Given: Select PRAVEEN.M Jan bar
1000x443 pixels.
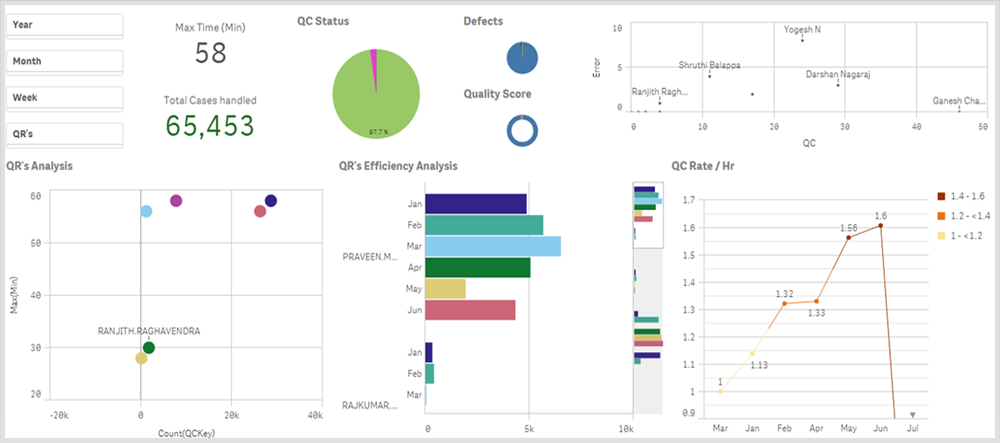Looking at the screenshot, I should (x=476, y=204).
